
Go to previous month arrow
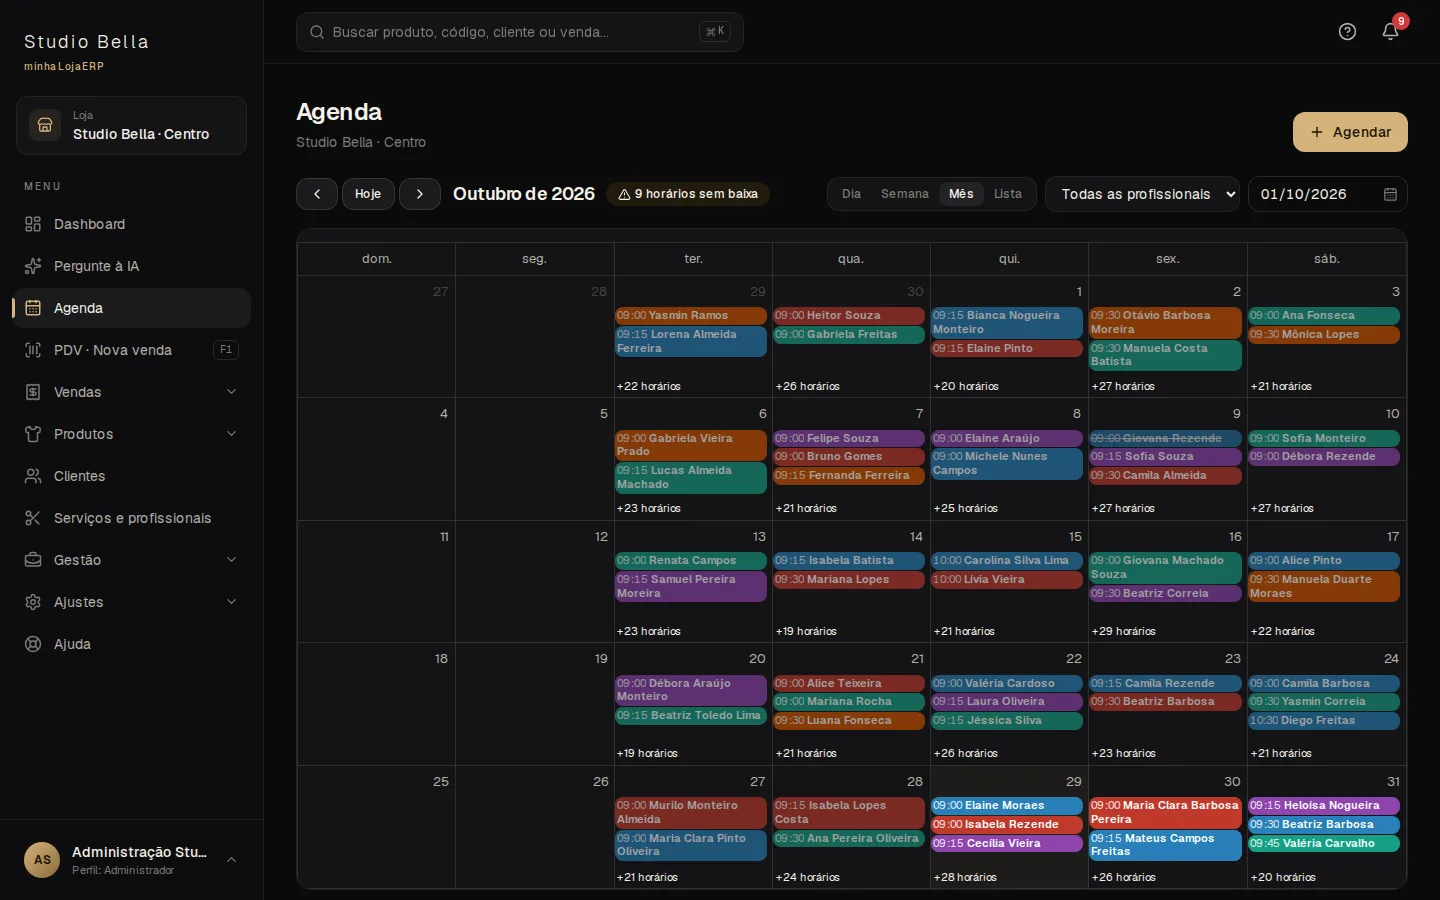(x=317, y=194)
